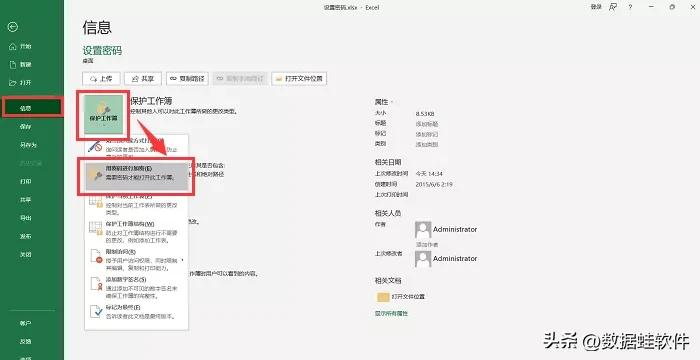Choose 另存为 (Save As) in the sidebar
Viewport: 700px width, 360px height.
click(28, 145)
